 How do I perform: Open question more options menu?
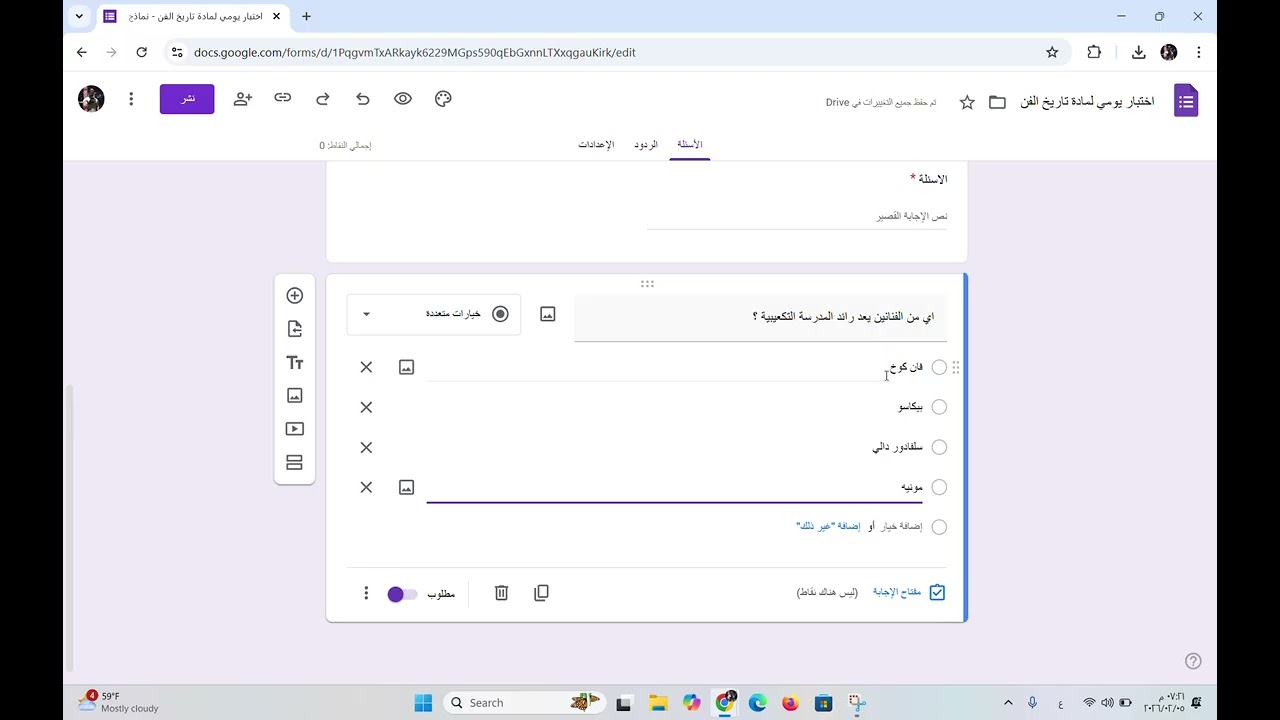pyautogui.click(x=366, y=593)
